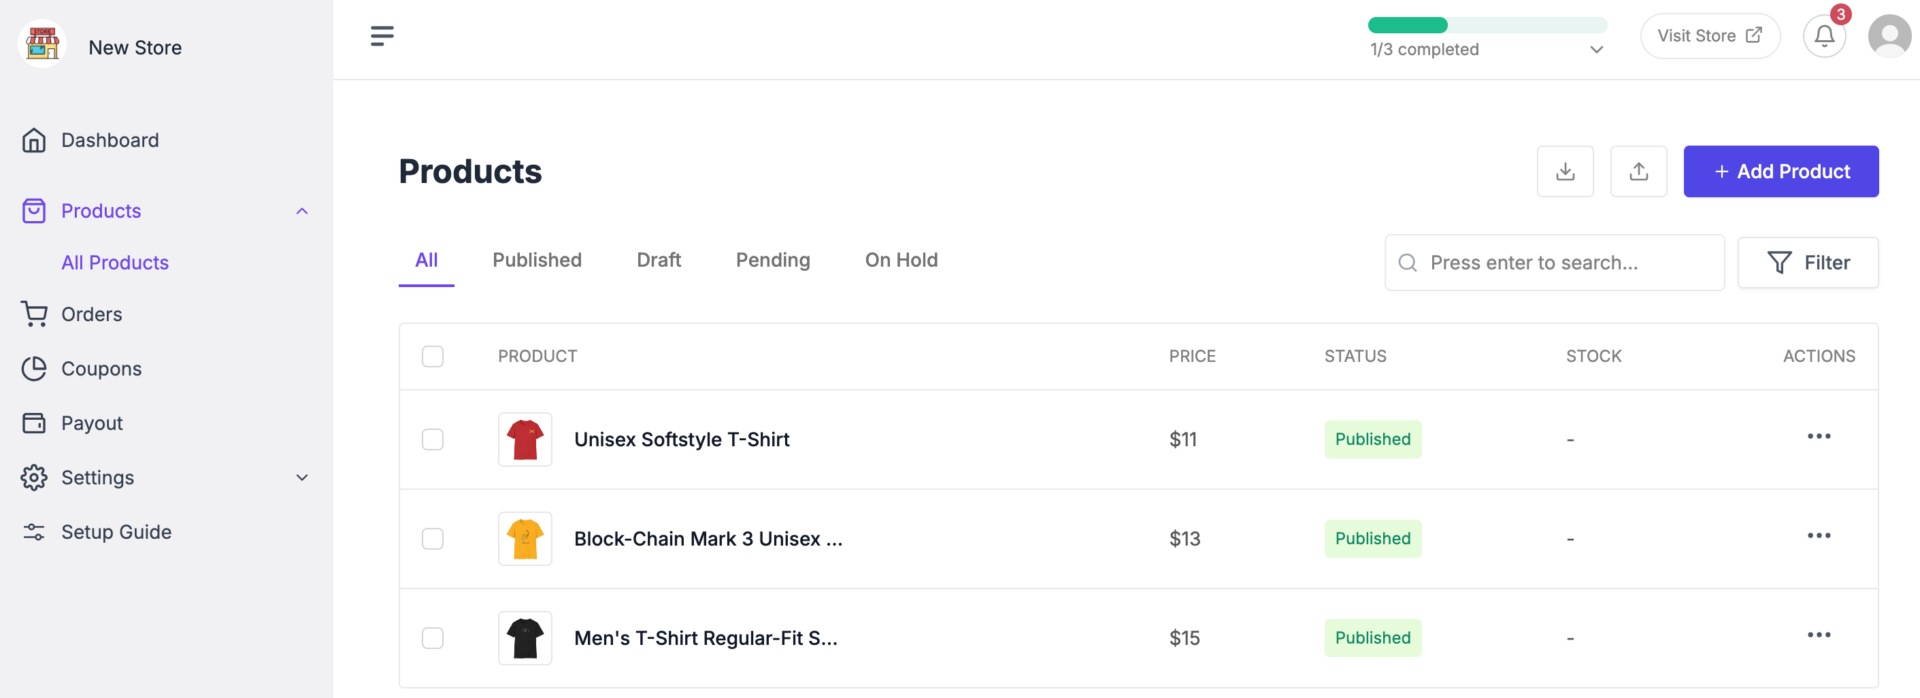Select all products using header checkbox
This screenshot has width=1920, height=698.
pos(432,356)
